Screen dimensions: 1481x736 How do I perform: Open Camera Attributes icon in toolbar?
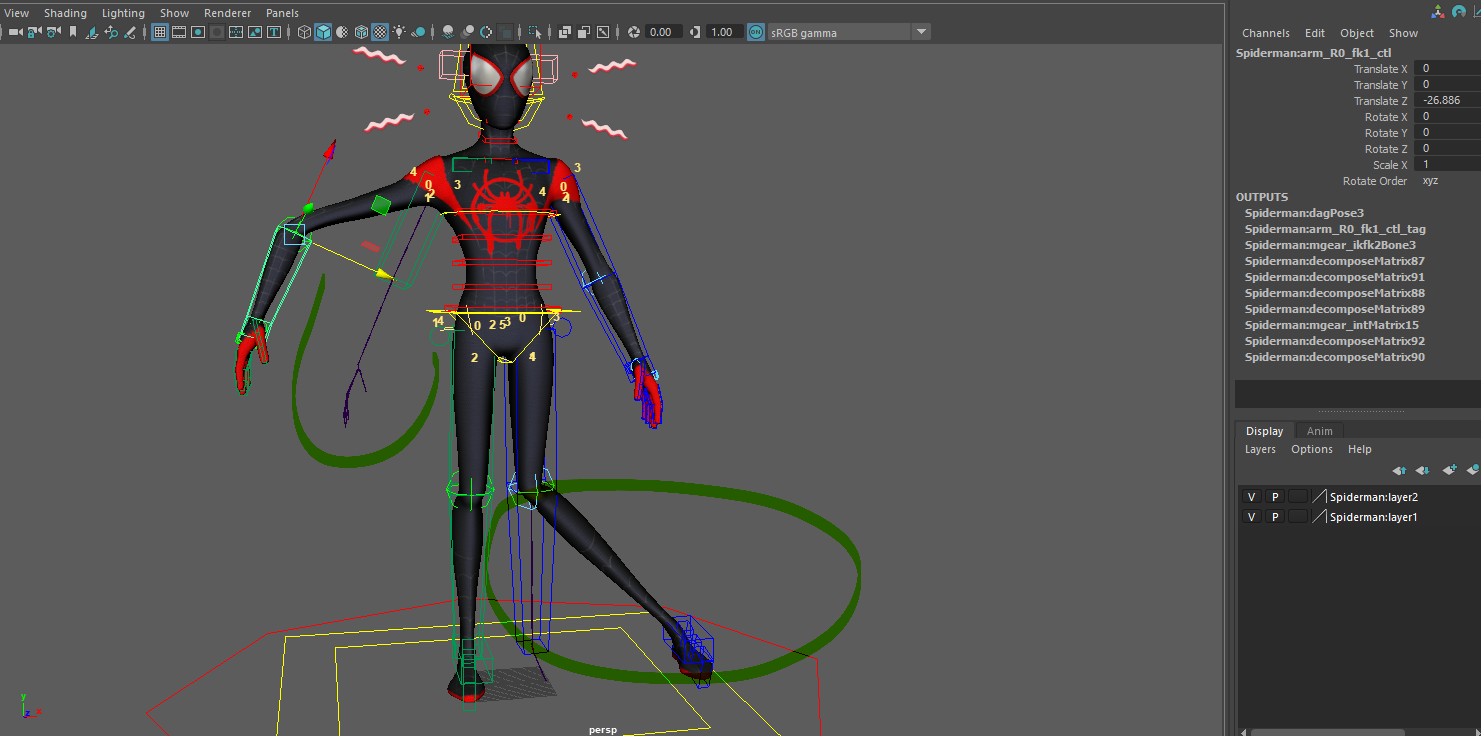coord(53,32)
